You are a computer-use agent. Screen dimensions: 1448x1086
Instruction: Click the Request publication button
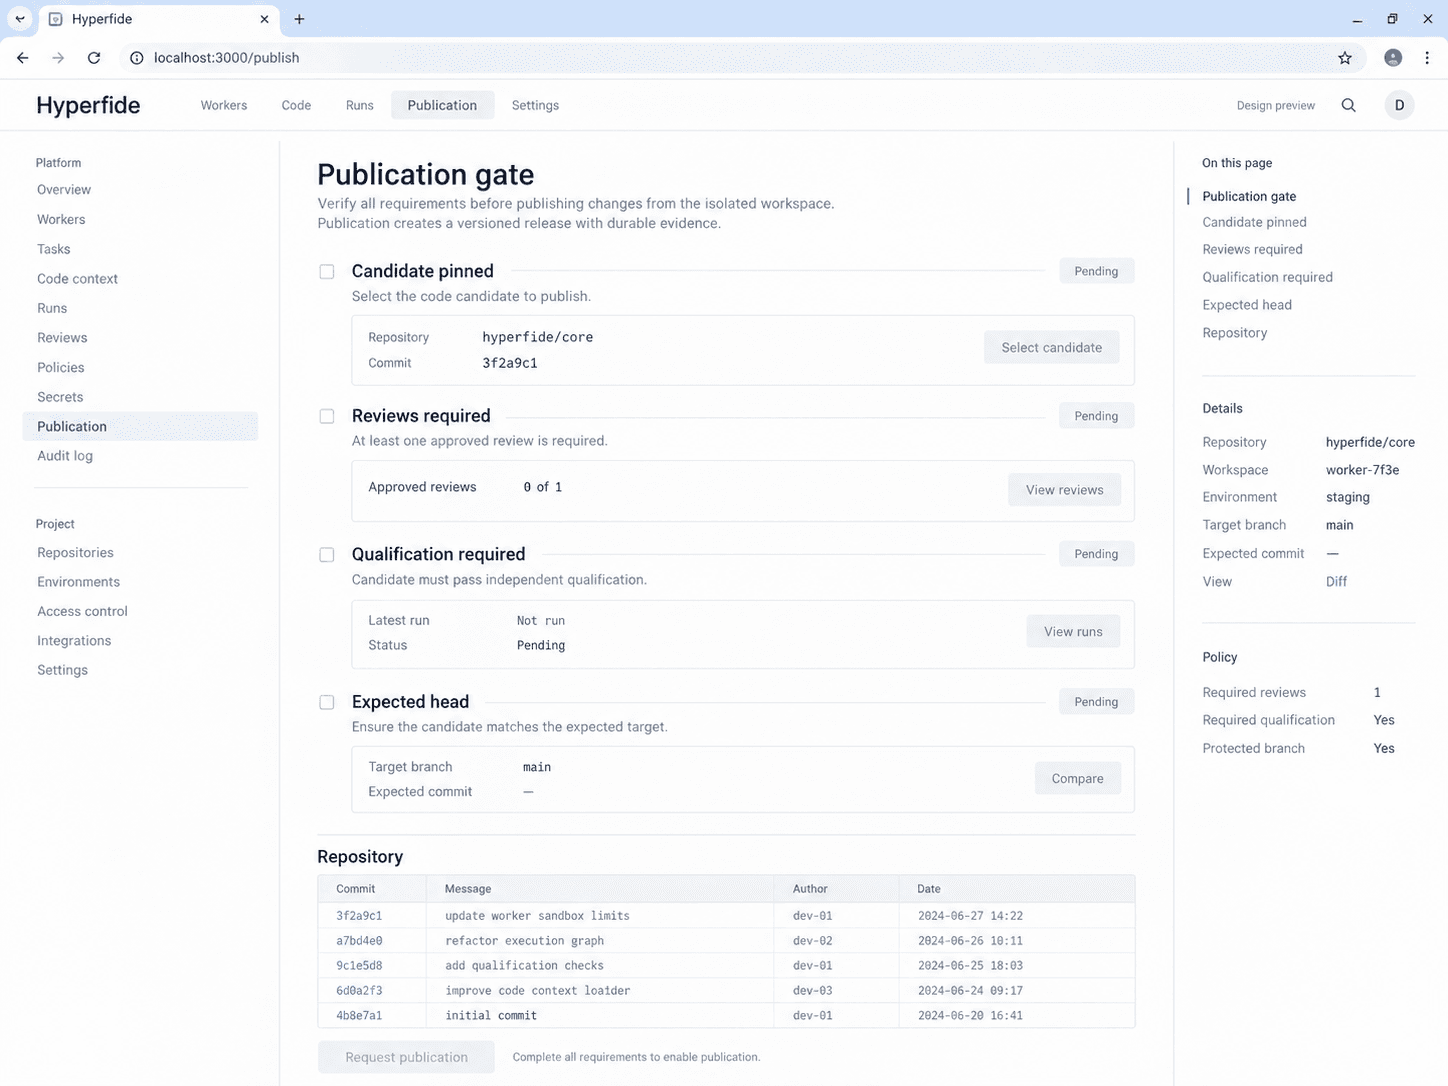[406, 1057]
